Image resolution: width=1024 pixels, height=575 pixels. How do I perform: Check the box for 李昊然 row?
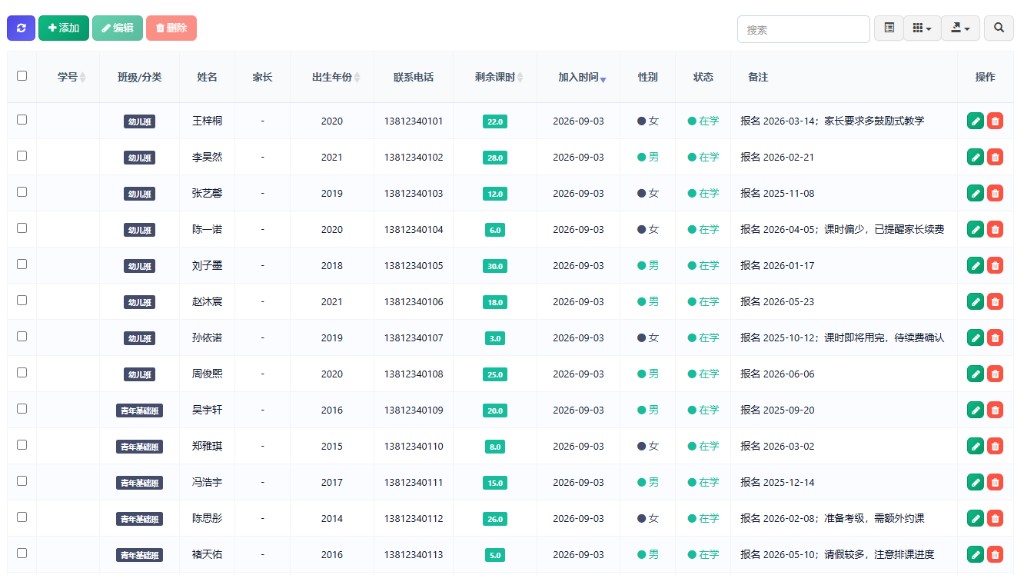pyautogui.click(x=22, y=156)
